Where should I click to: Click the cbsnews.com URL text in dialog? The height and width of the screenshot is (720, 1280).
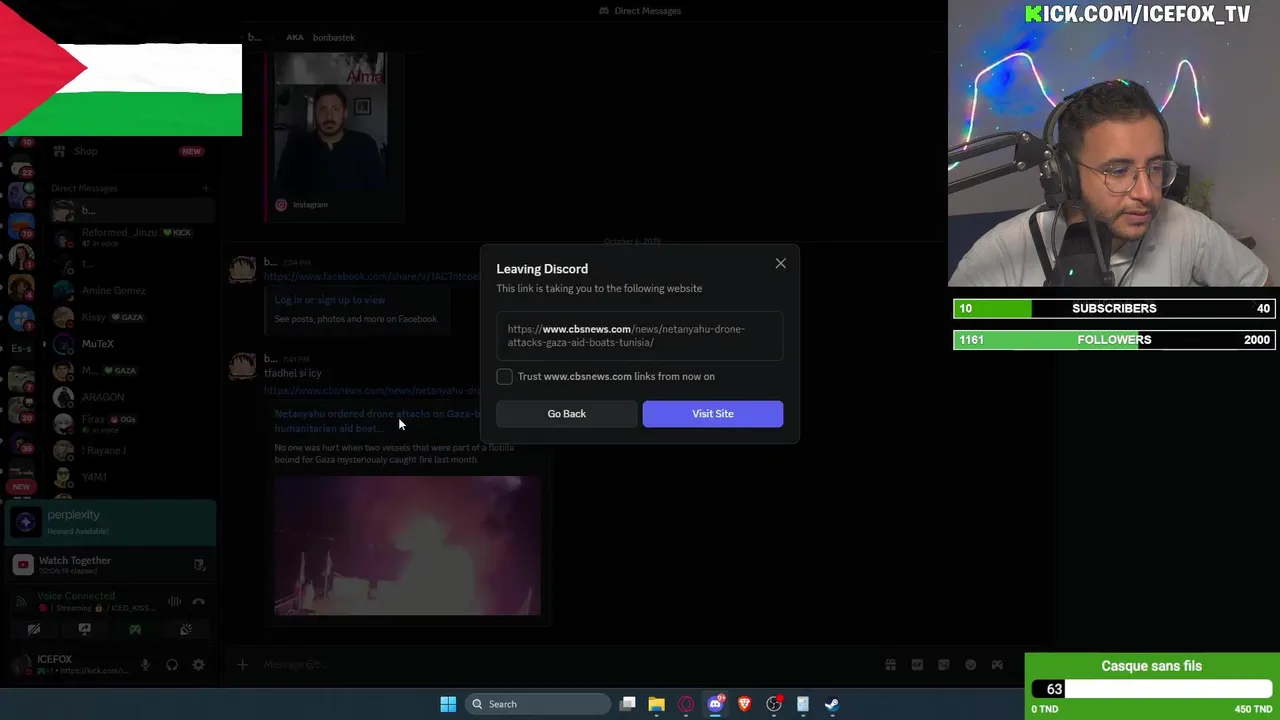coord(626,336)
